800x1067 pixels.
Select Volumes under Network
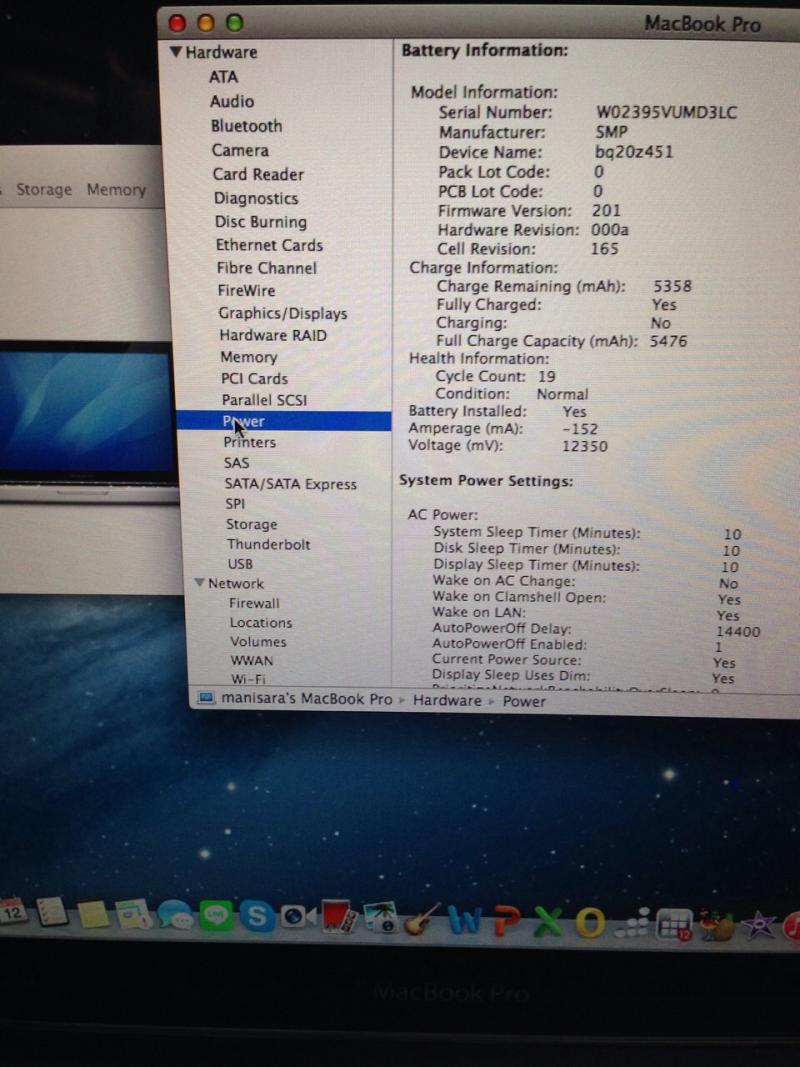pyautogui.click(x=259, y=642)
